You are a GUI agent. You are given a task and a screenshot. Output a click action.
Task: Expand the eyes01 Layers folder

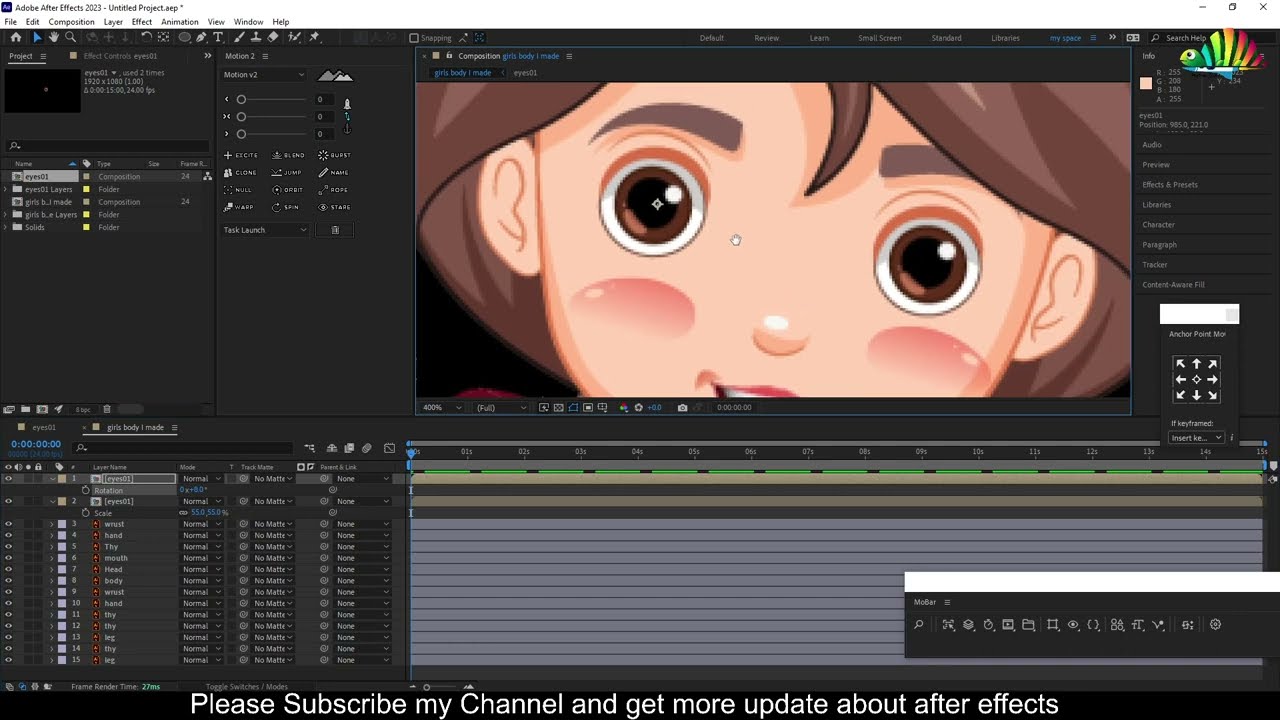click(x=6, y=189)
